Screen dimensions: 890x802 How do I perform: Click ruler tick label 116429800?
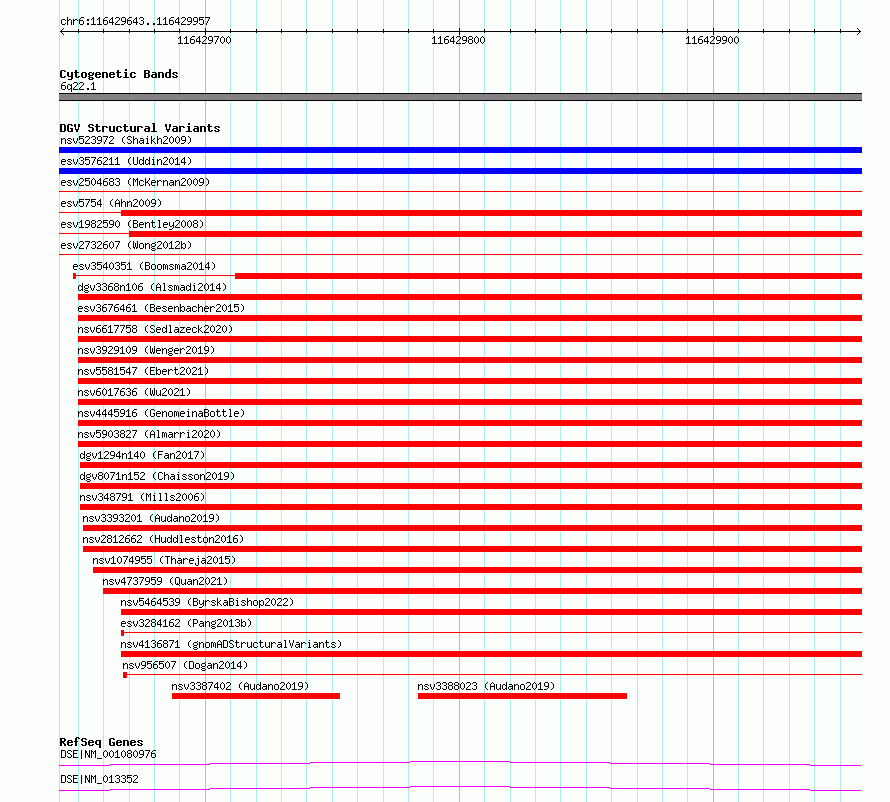[458, 40]
